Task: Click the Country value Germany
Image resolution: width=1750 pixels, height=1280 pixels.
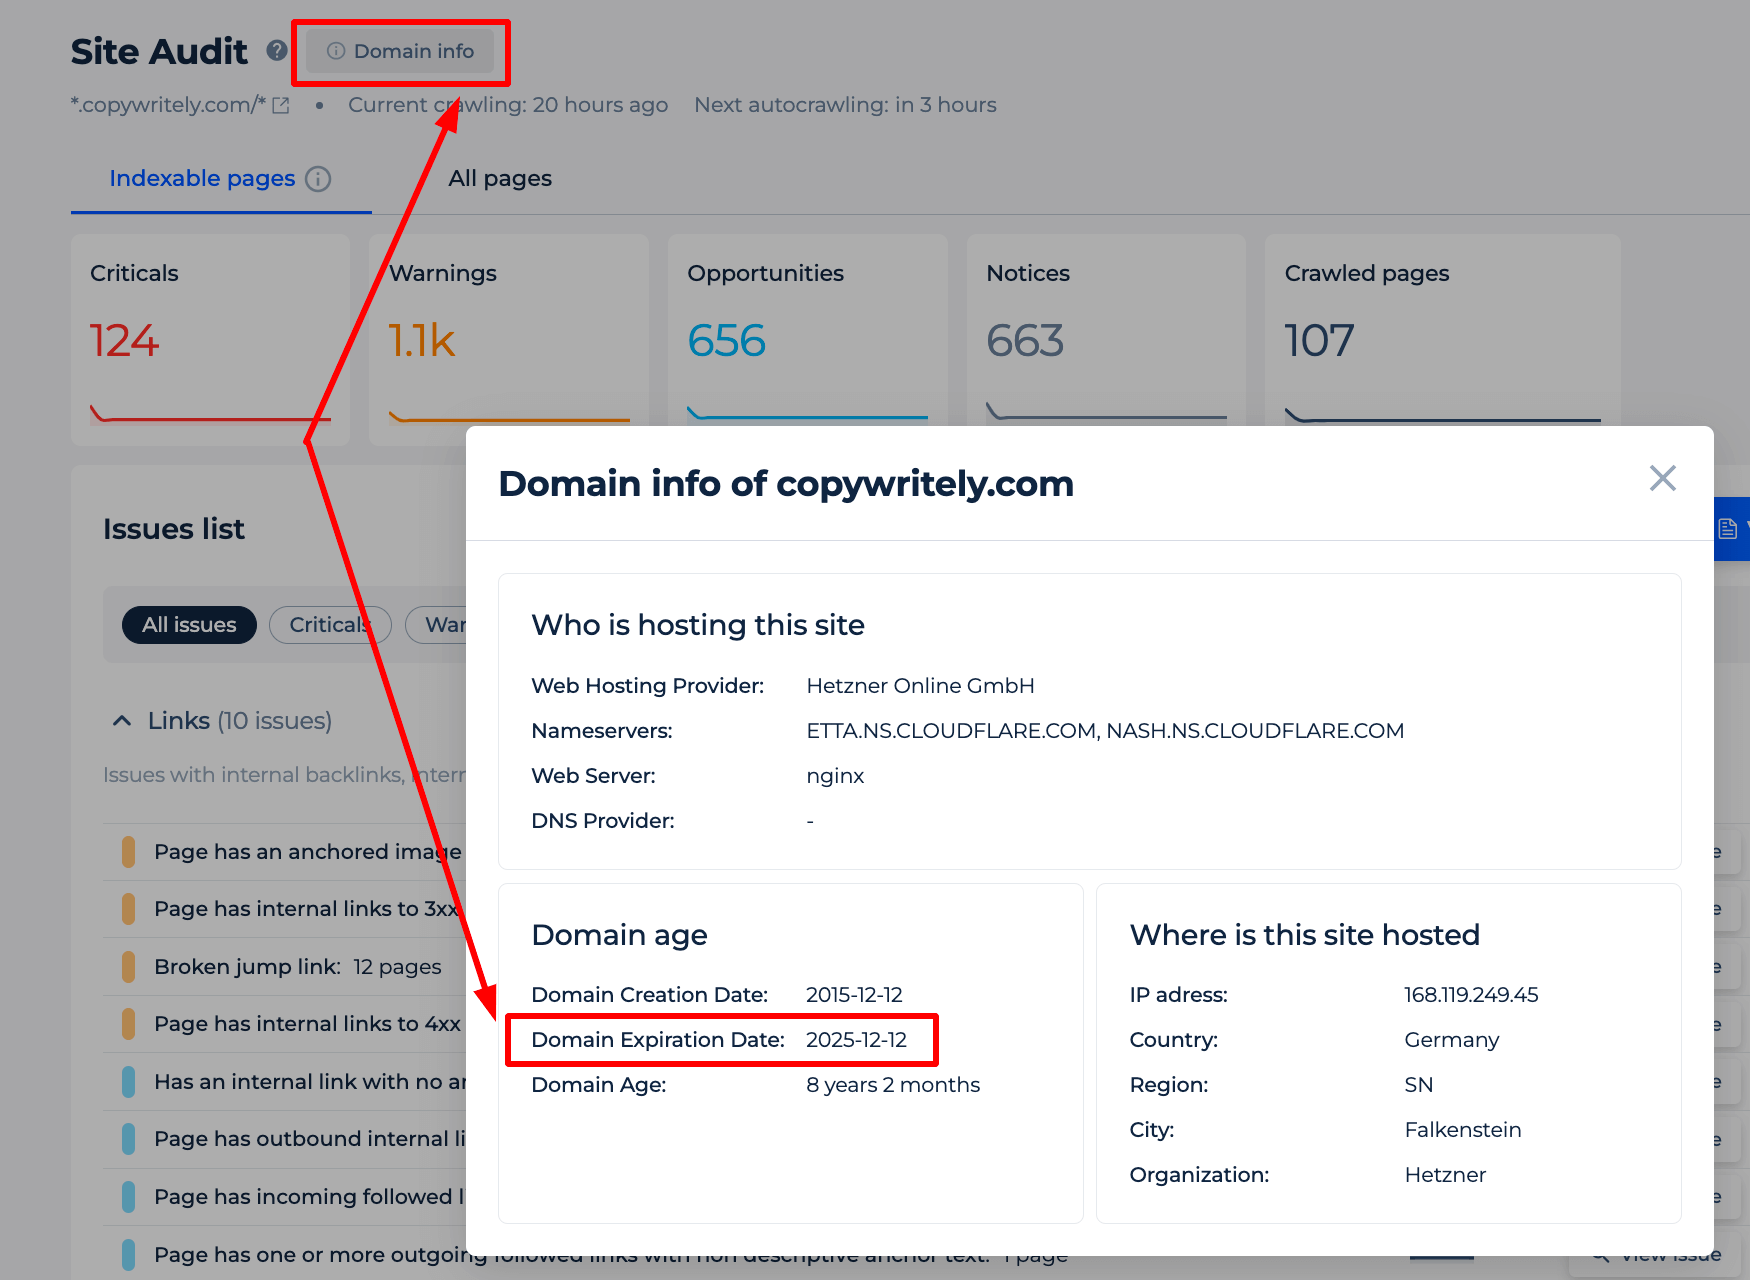Action: [1451, 1040]
